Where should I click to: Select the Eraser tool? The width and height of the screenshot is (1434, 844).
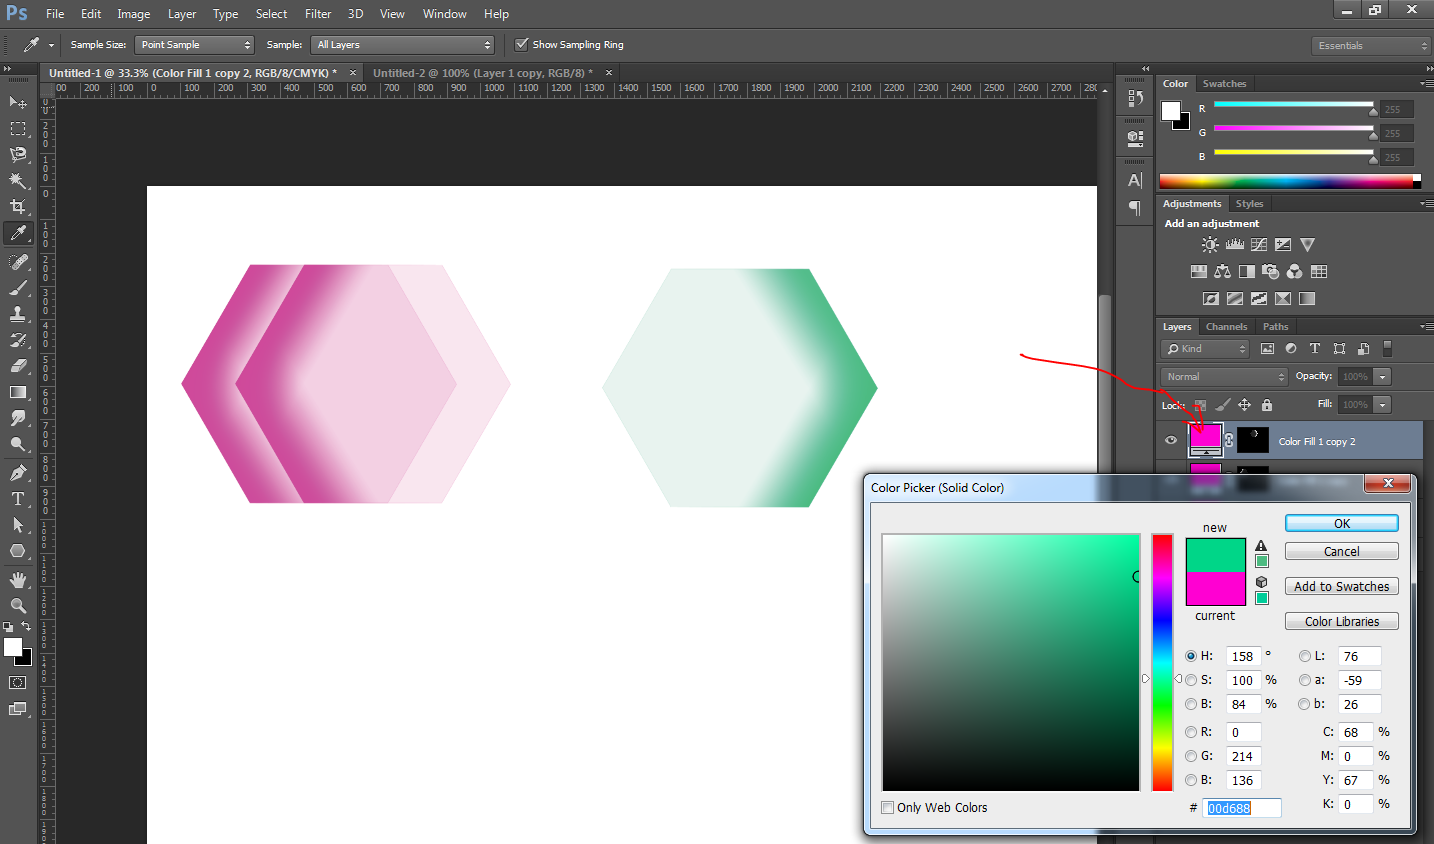[18, 366]
